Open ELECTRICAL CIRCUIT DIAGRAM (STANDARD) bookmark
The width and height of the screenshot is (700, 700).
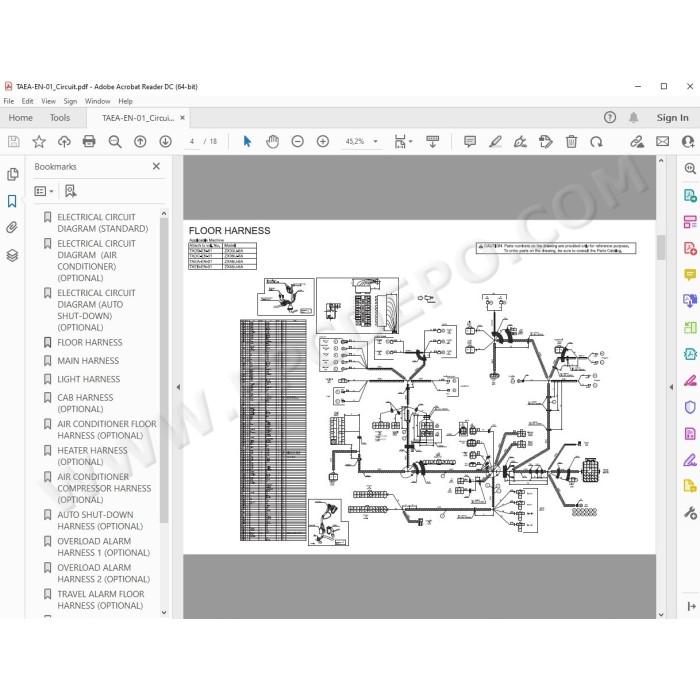102,222
